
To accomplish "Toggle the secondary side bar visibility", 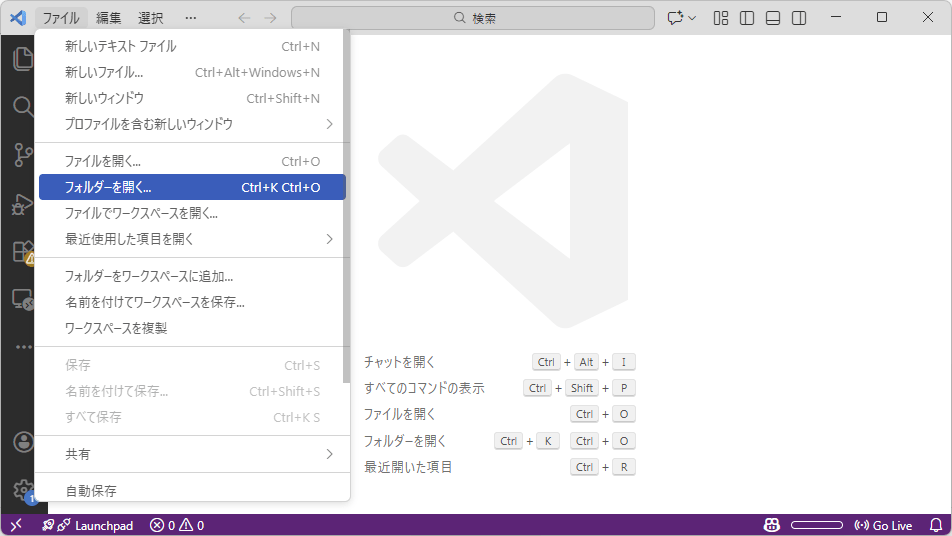I will click(799, 18).
